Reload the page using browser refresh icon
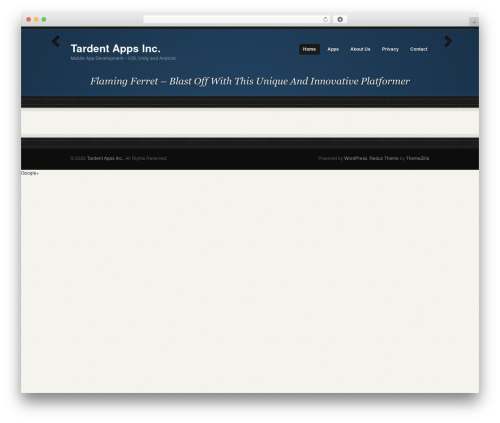 coord(325,19)
